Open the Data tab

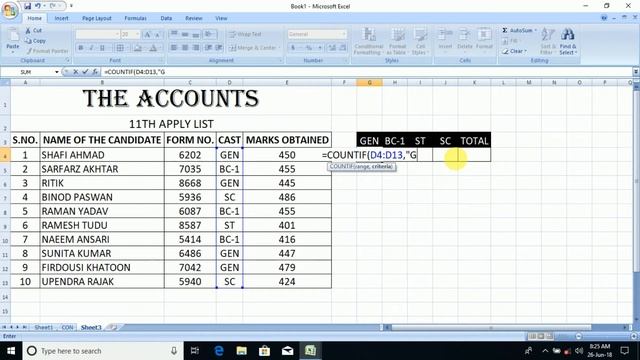166,18
